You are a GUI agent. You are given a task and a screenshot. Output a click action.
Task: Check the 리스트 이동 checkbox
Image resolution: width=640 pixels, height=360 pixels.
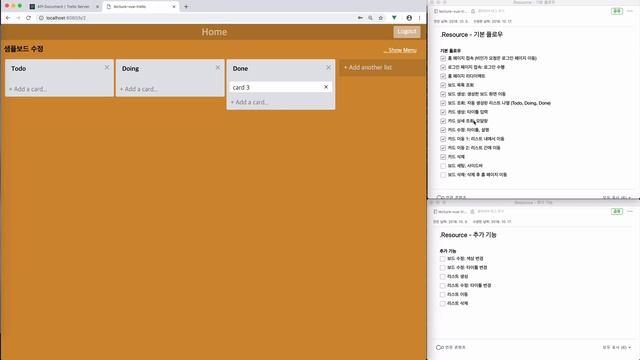coord(442,295)
